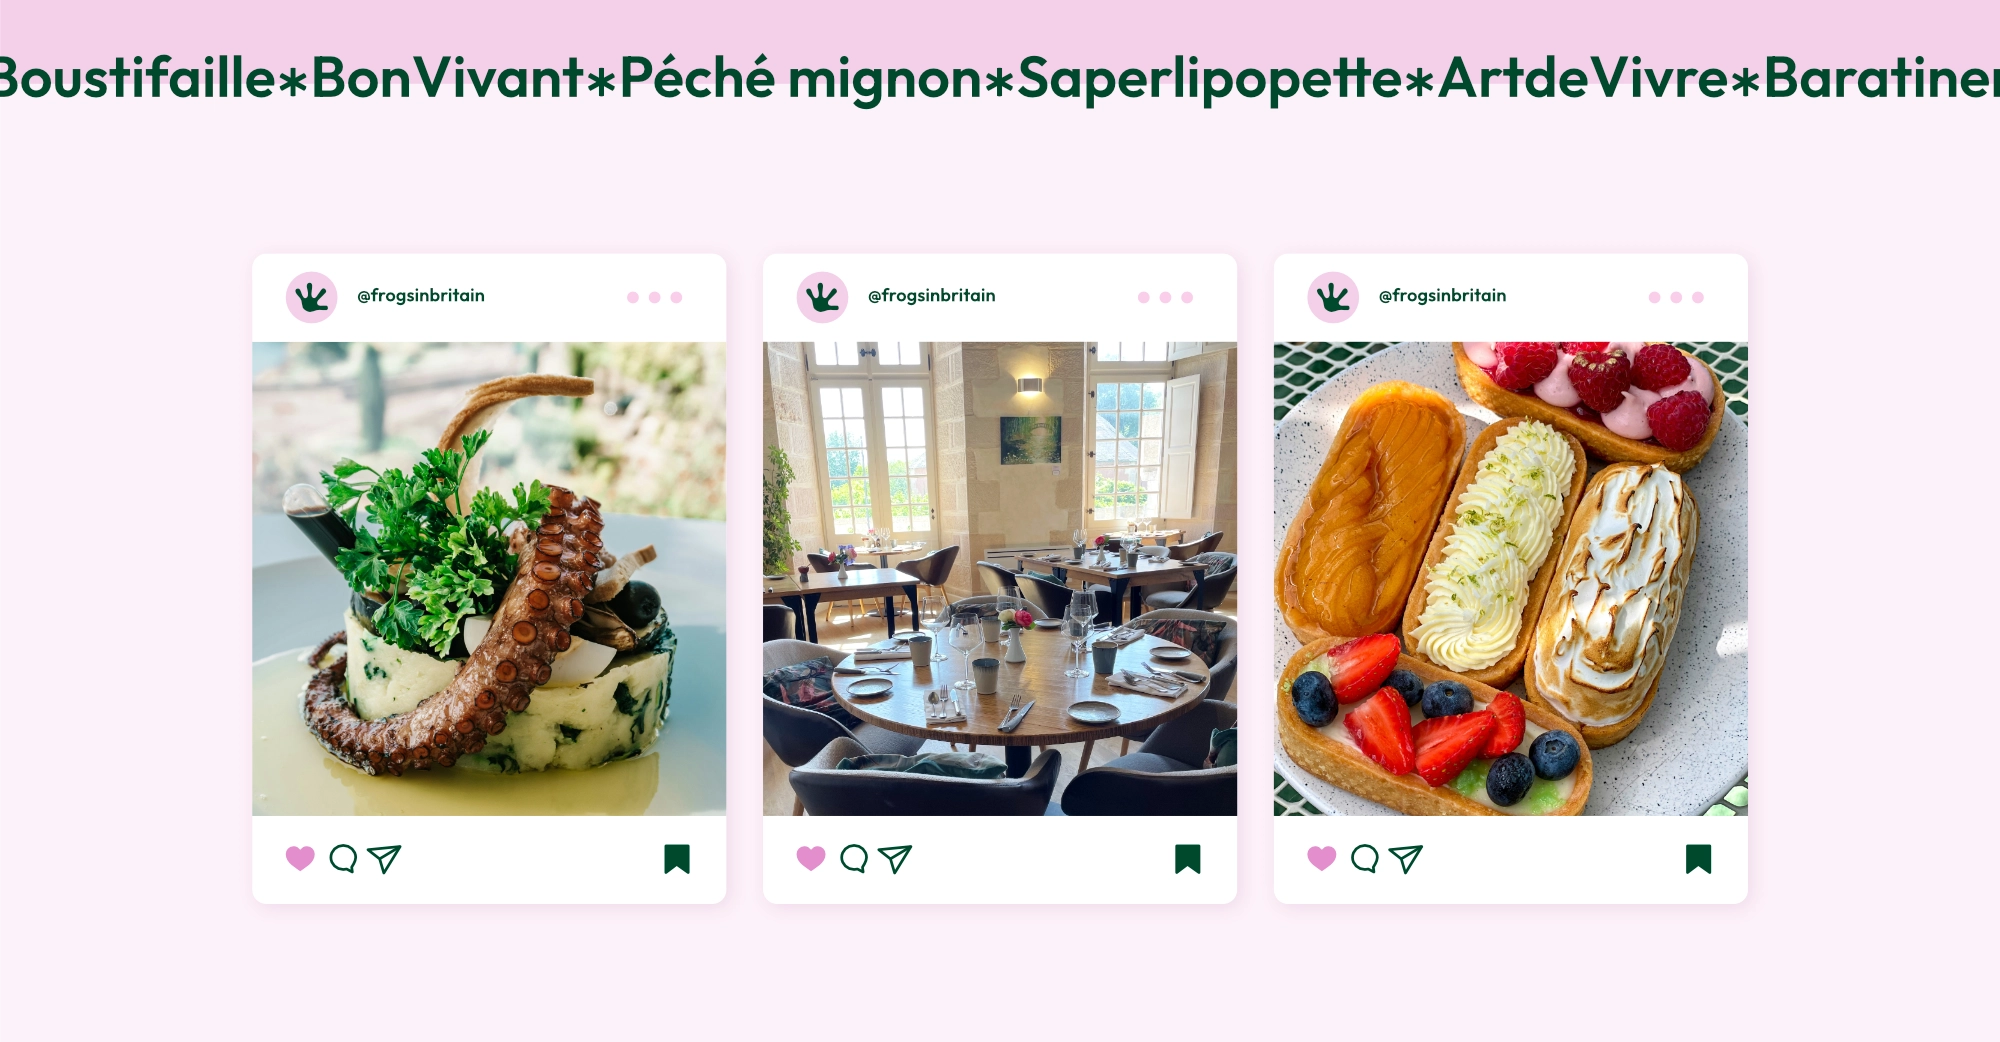
Task: Share the octopus dish post via paper plane
Action: click(x=384, y=859)
